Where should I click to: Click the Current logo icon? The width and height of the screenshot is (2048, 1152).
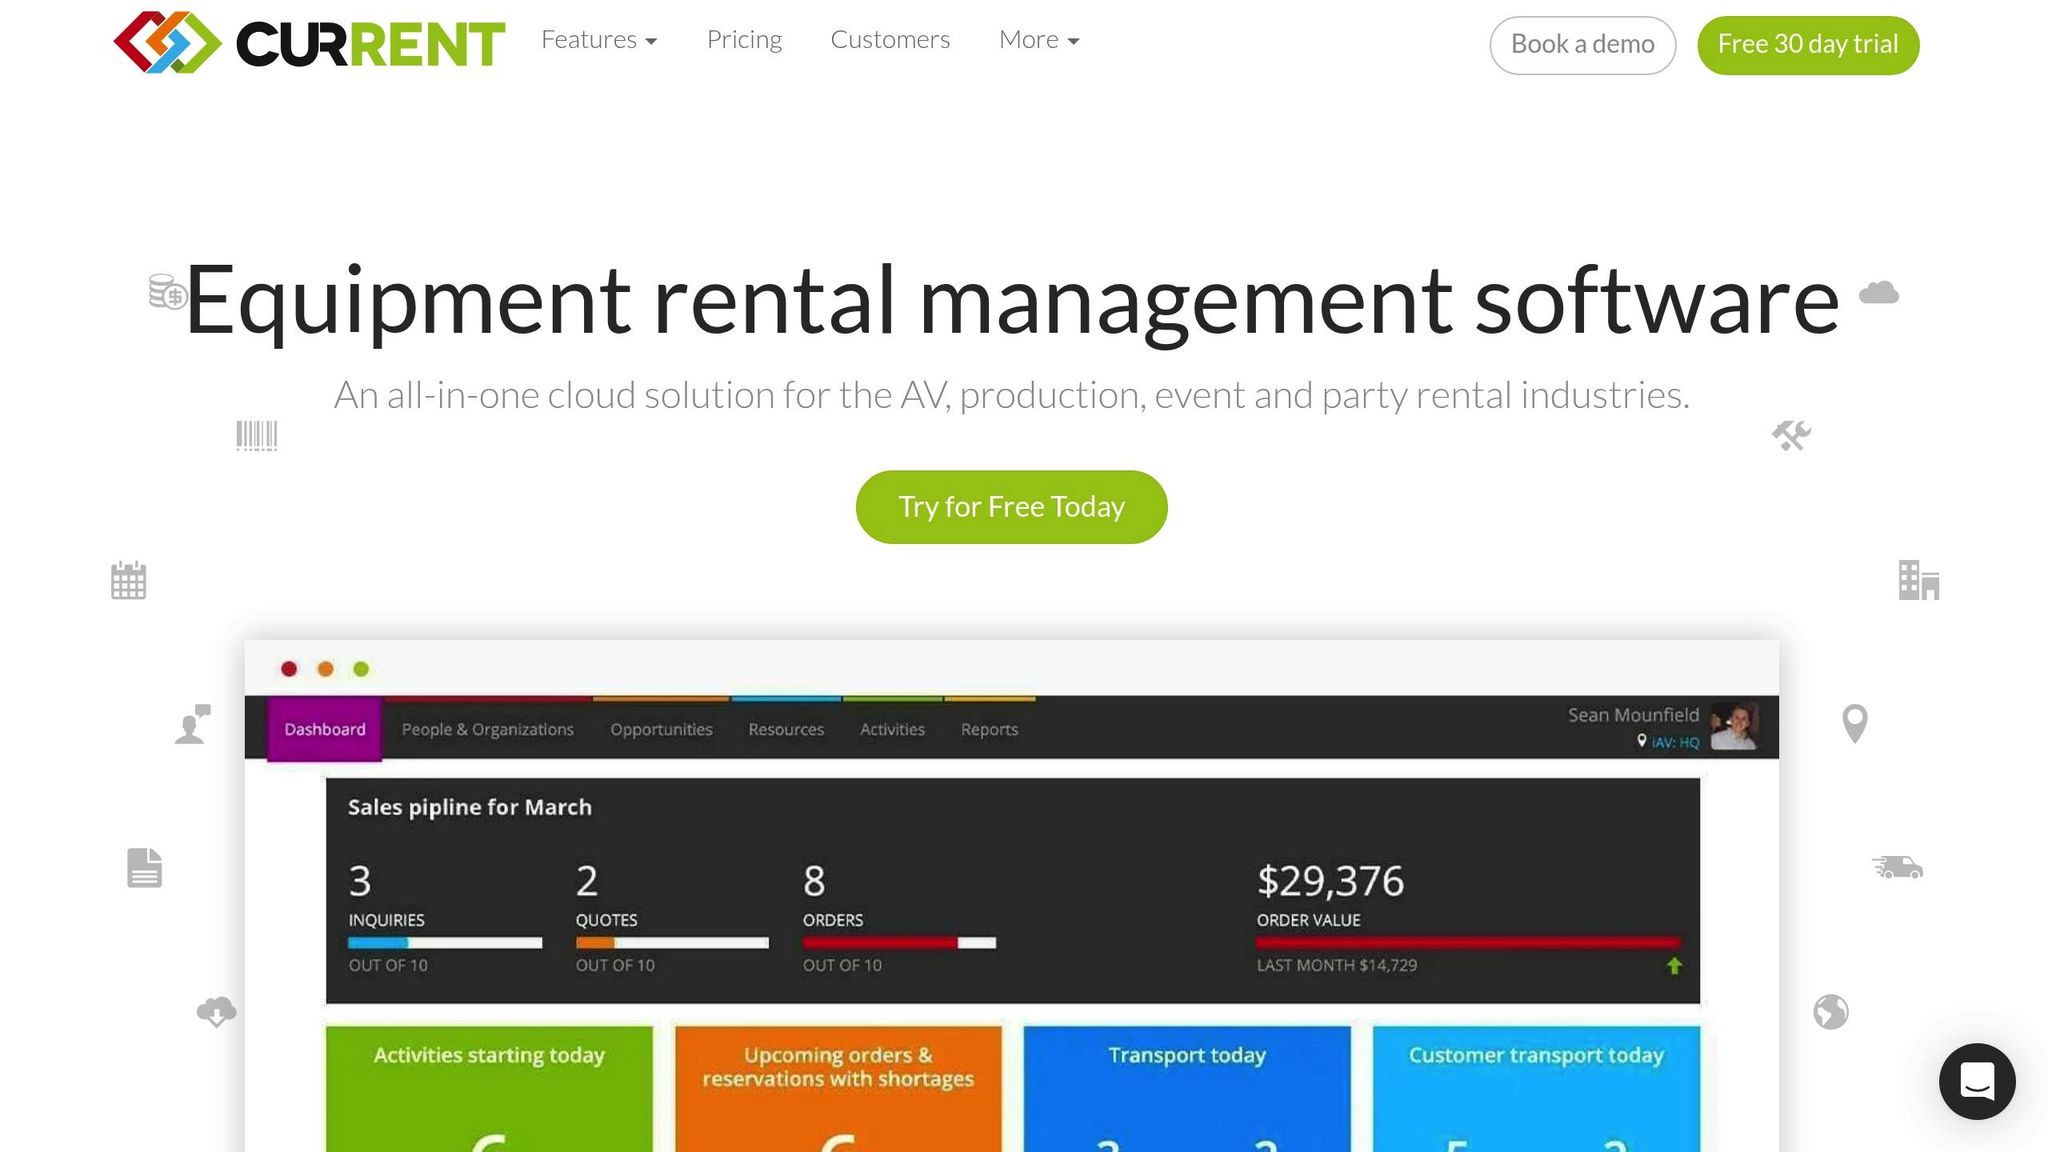point(167,43)
